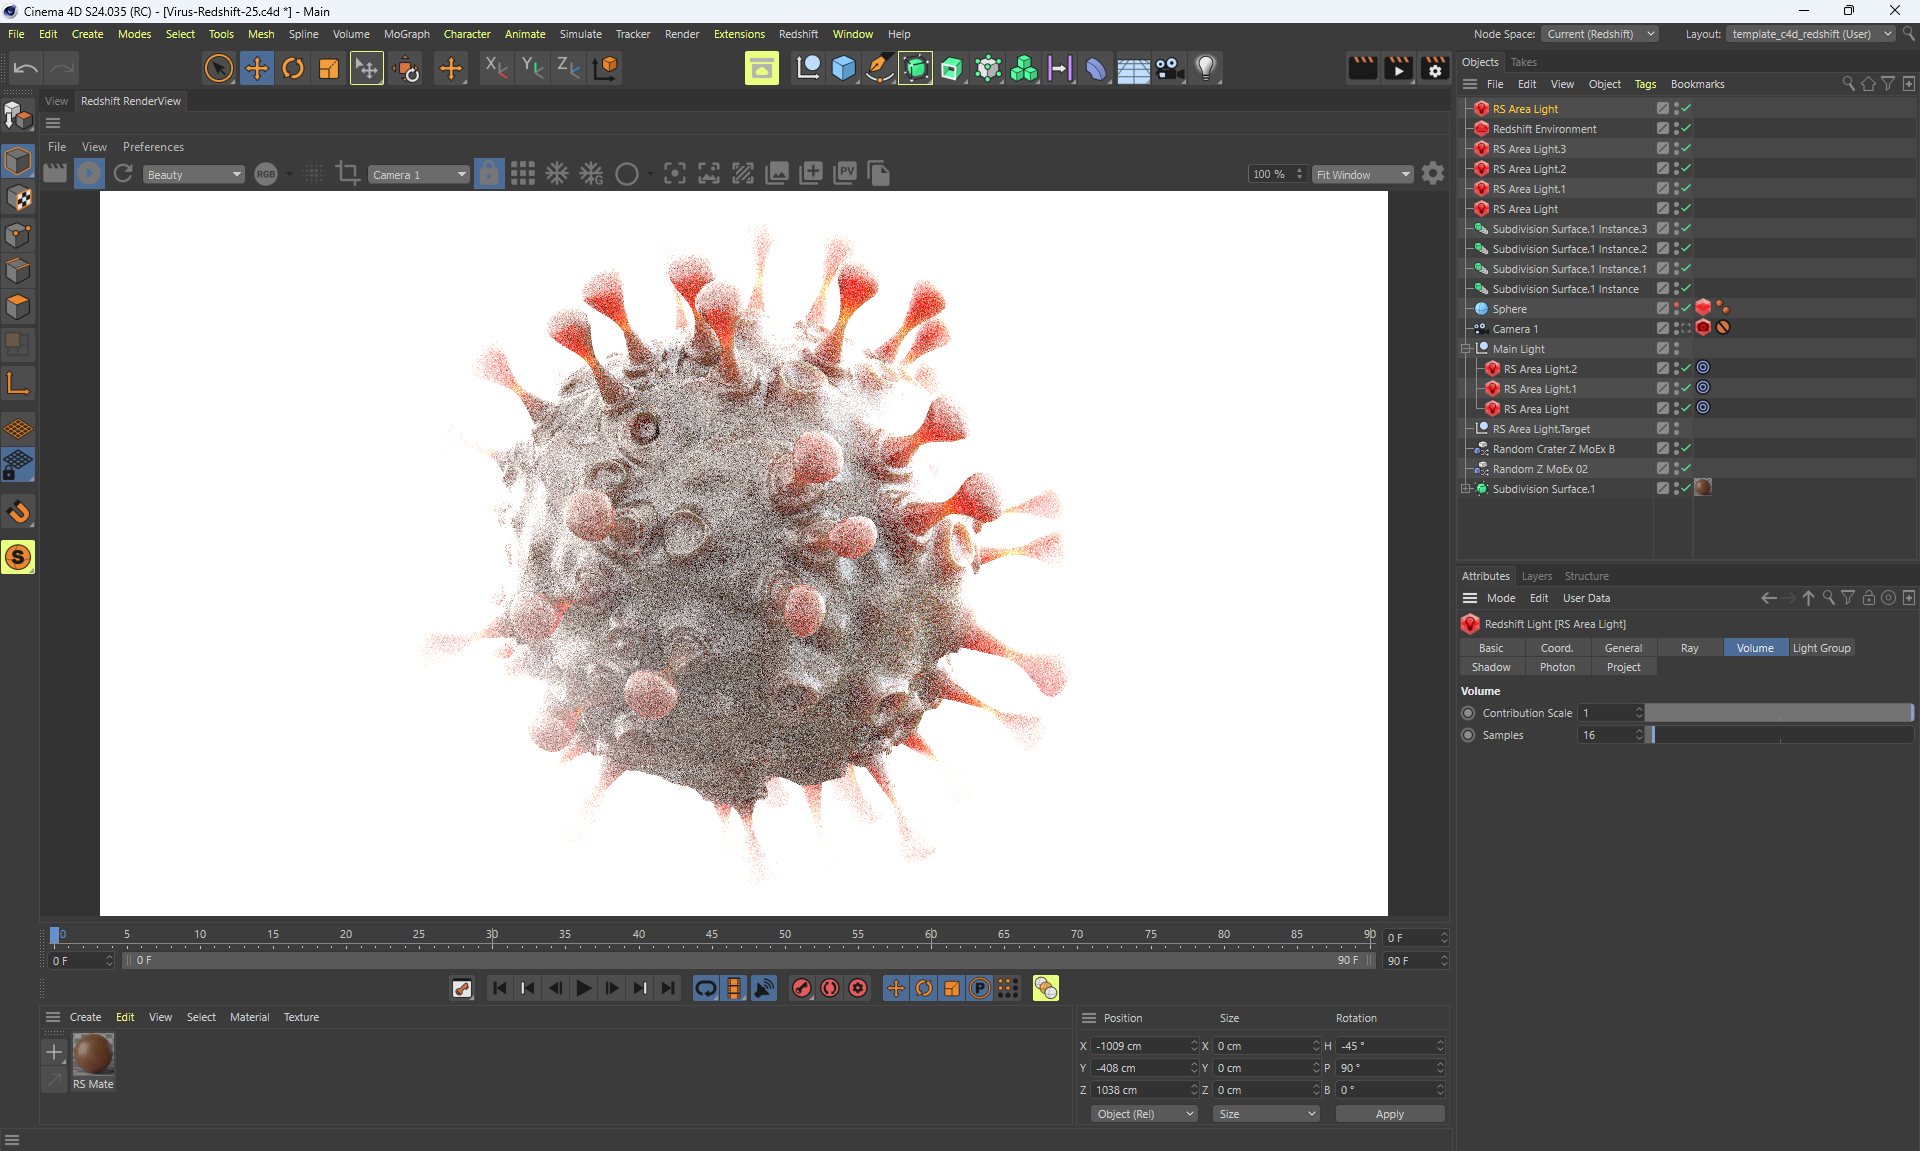Collapse the Main Light hierarchy
Viewport: 1920px width, 1151px height.
click(1466, 349)
